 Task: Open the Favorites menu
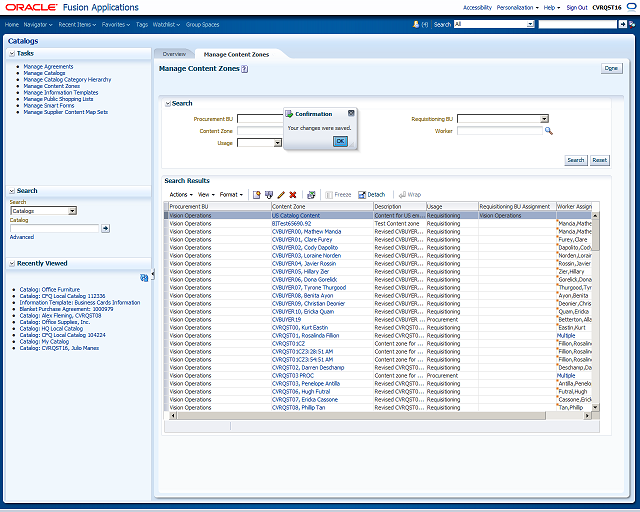(x=116, y=24)
